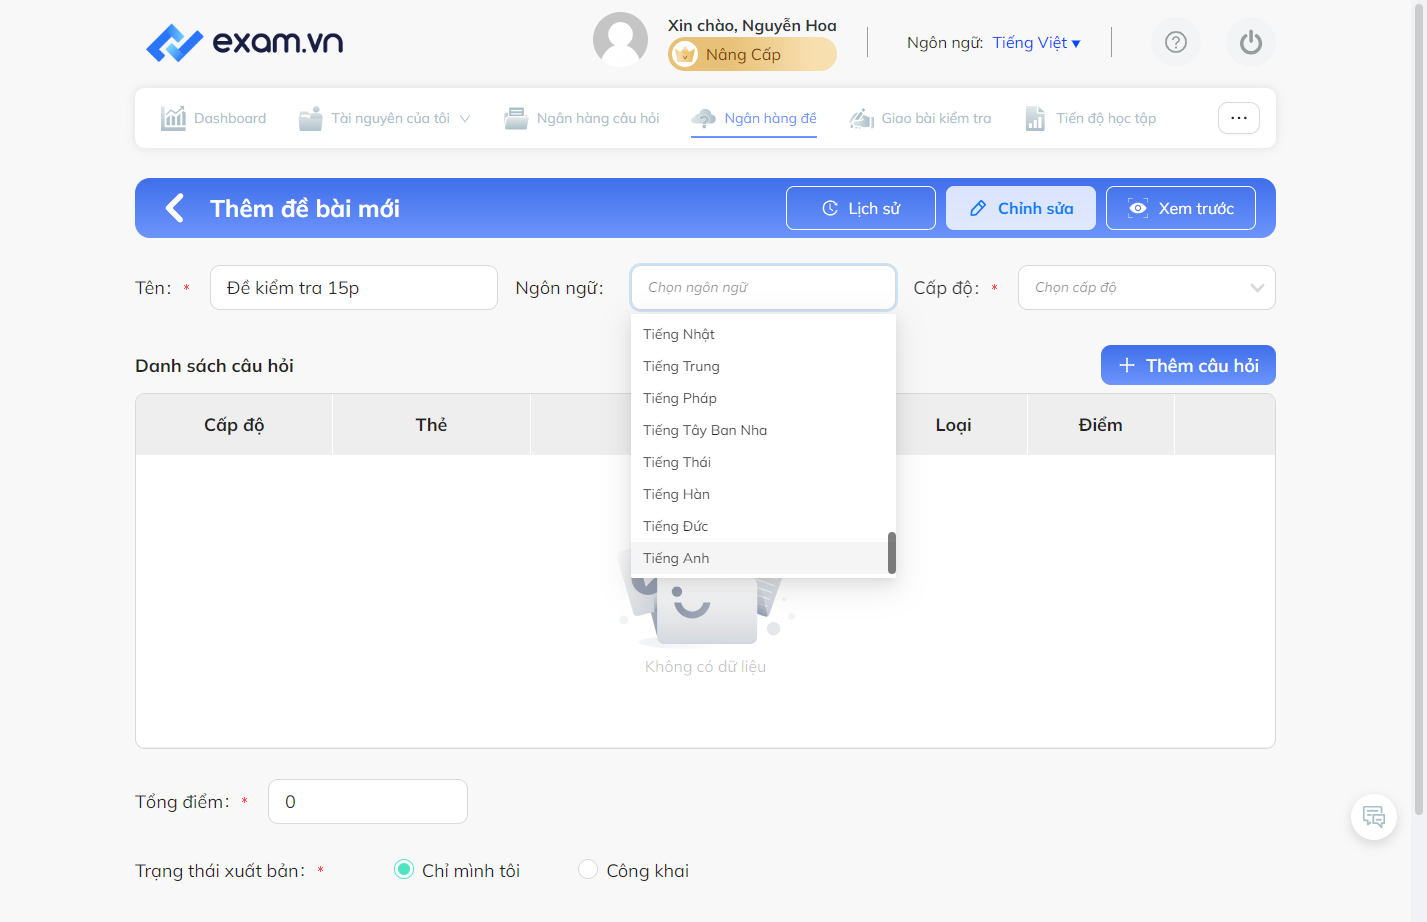
Task: Click the Cấp độ column header
Action: pos(234,425)
